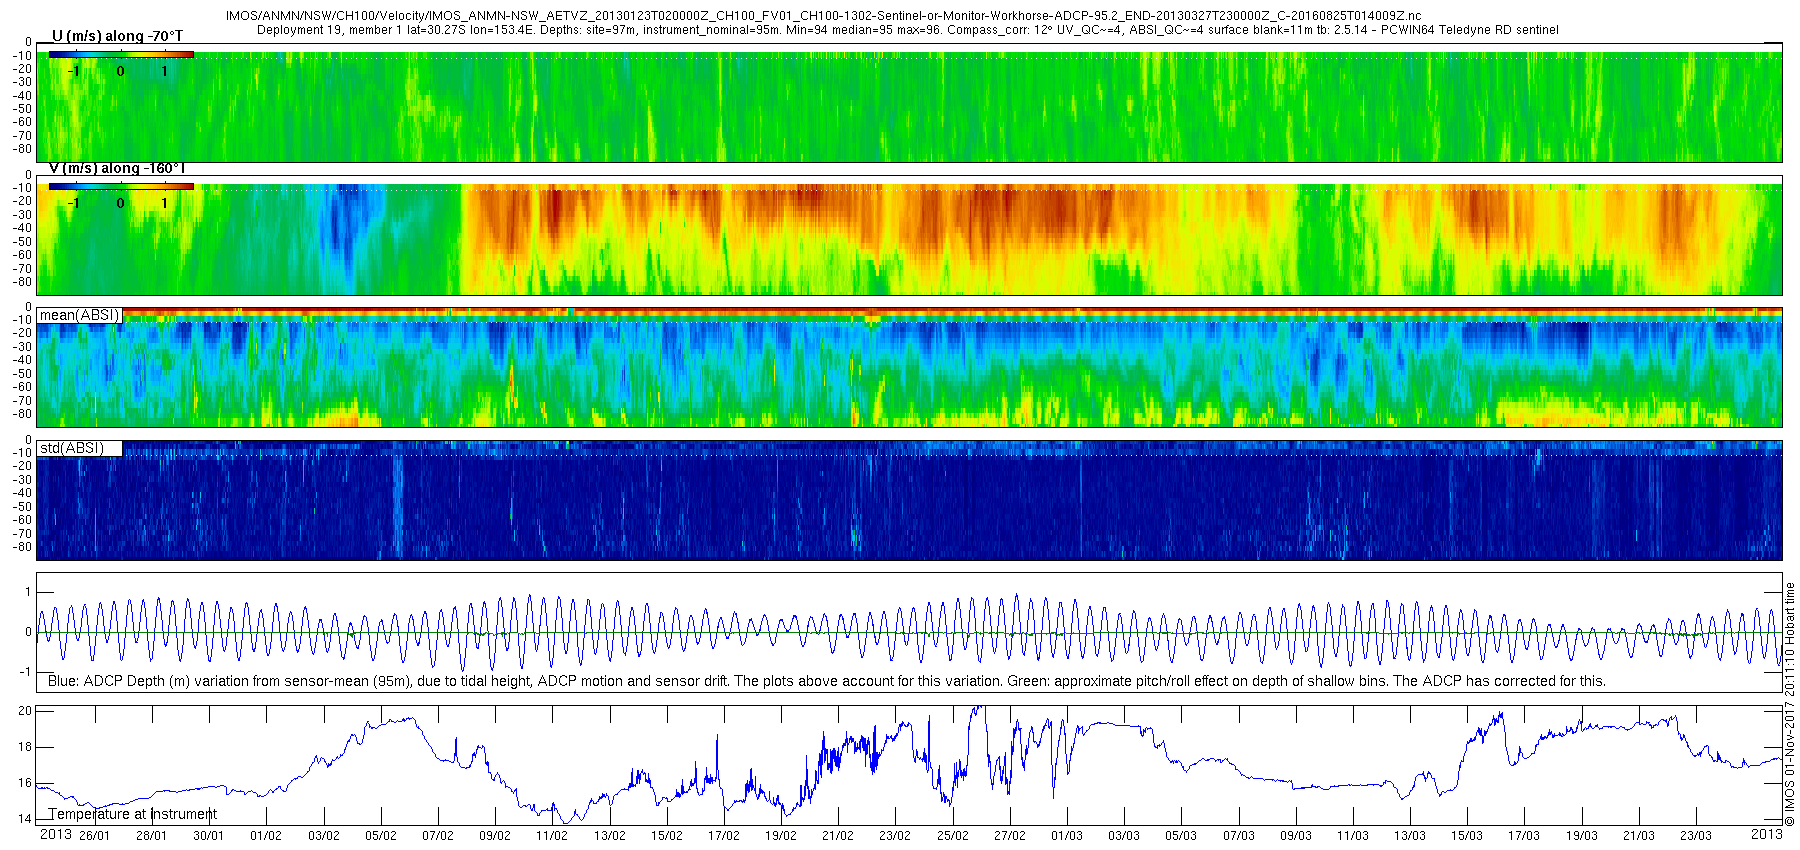This screenshot has width=1800, height=850.
Task: Click the 01/03 date tick label
Action: (1067, 836)
